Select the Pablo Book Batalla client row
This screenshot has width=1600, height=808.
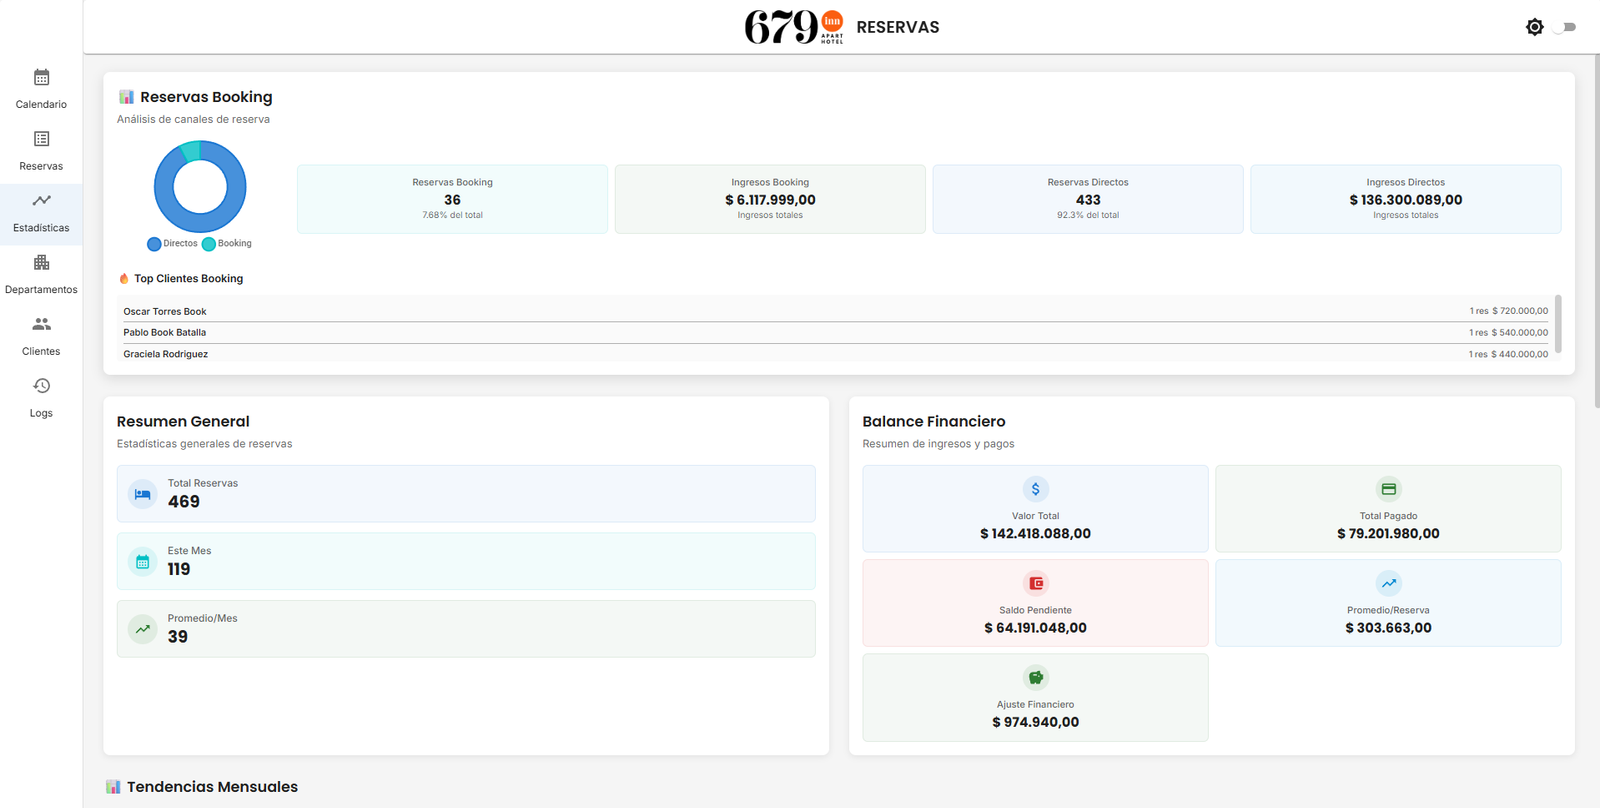pos(835,332)
